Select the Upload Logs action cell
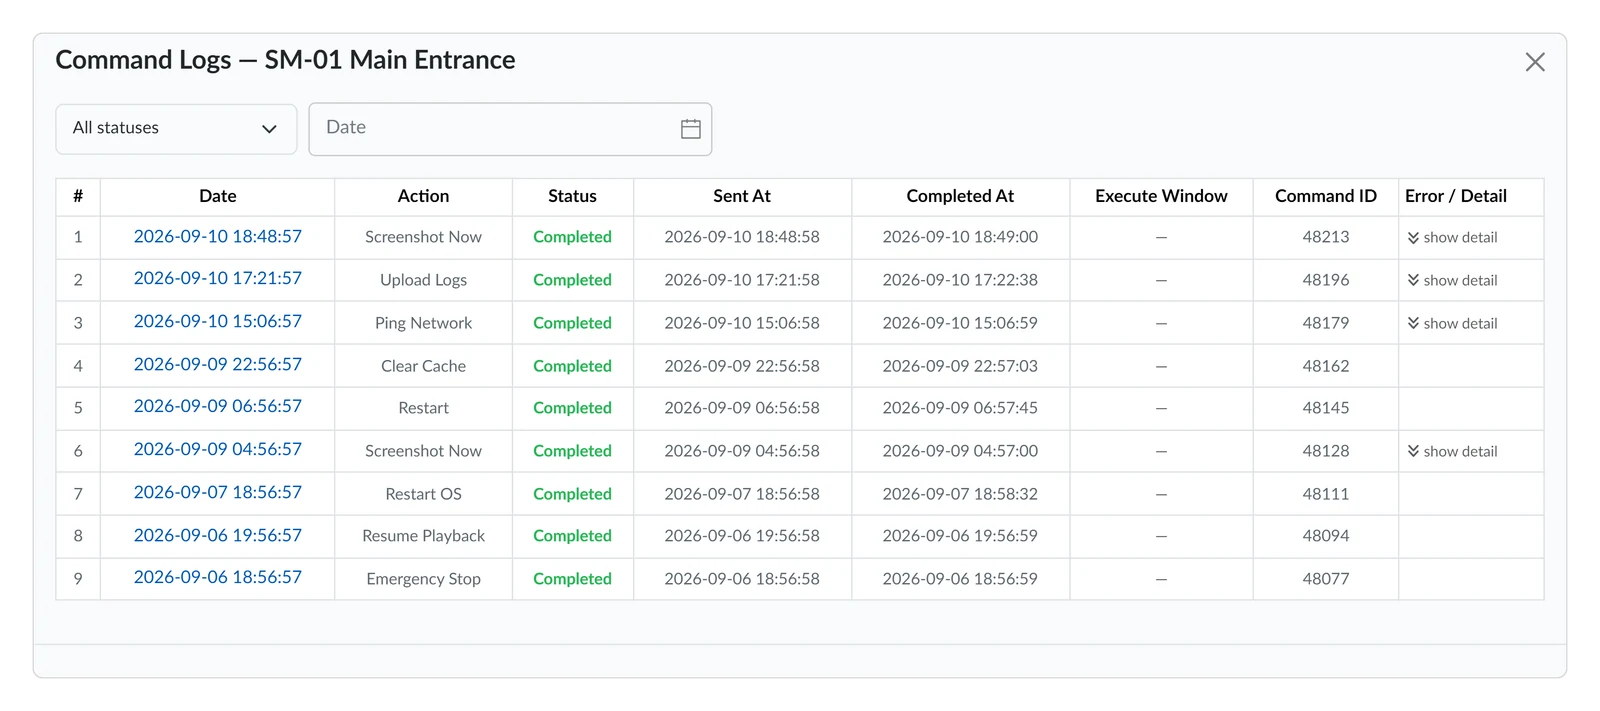The image size is (1600, 711). pyautogui.click(x=424, y=281)
